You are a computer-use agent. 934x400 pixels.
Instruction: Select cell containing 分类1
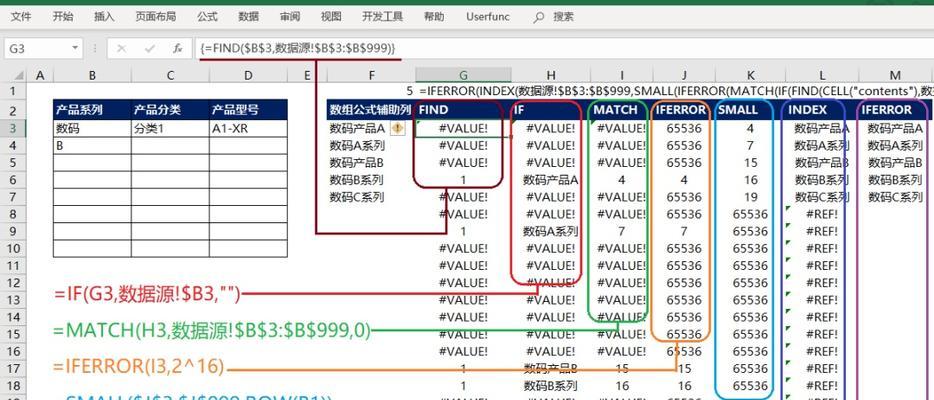click(x=170, y=129)
